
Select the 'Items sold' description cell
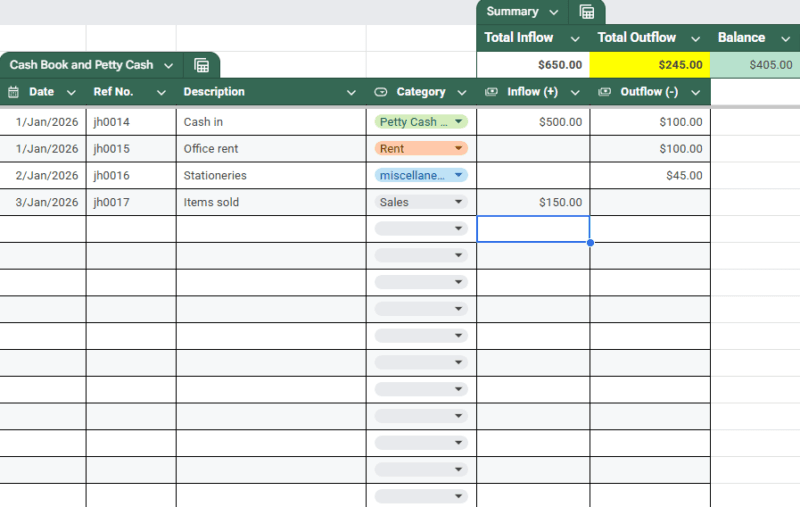click(271, 202)
